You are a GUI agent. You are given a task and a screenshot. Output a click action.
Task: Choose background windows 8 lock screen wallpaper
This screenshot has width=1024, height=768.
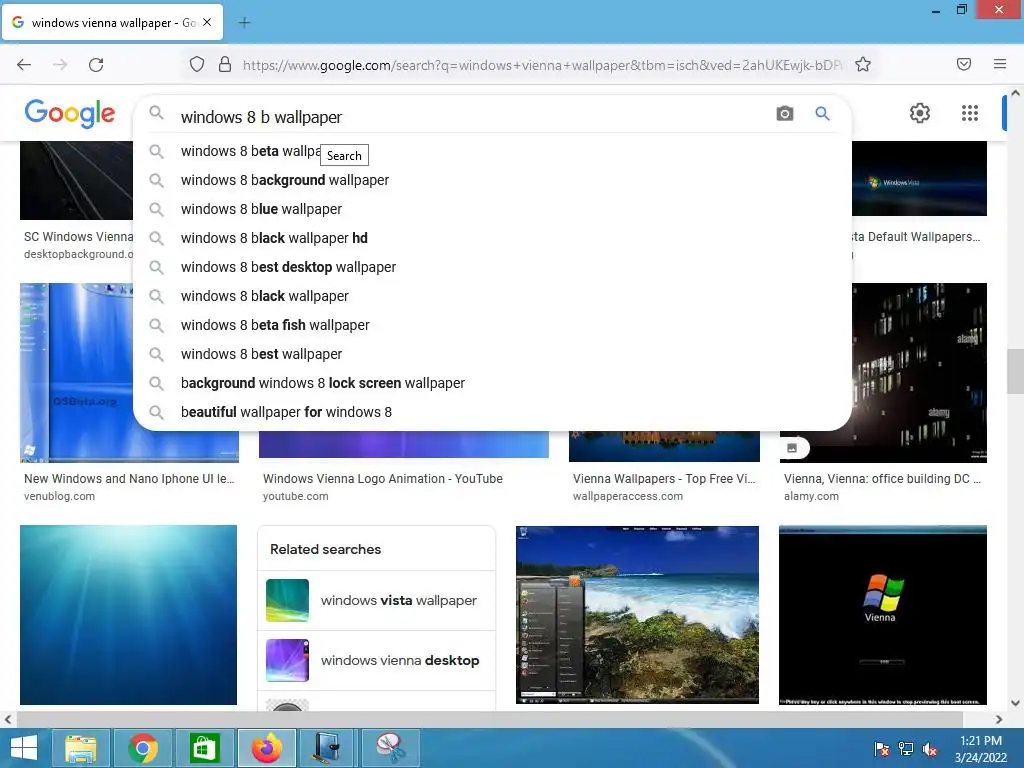coord(492,383)
